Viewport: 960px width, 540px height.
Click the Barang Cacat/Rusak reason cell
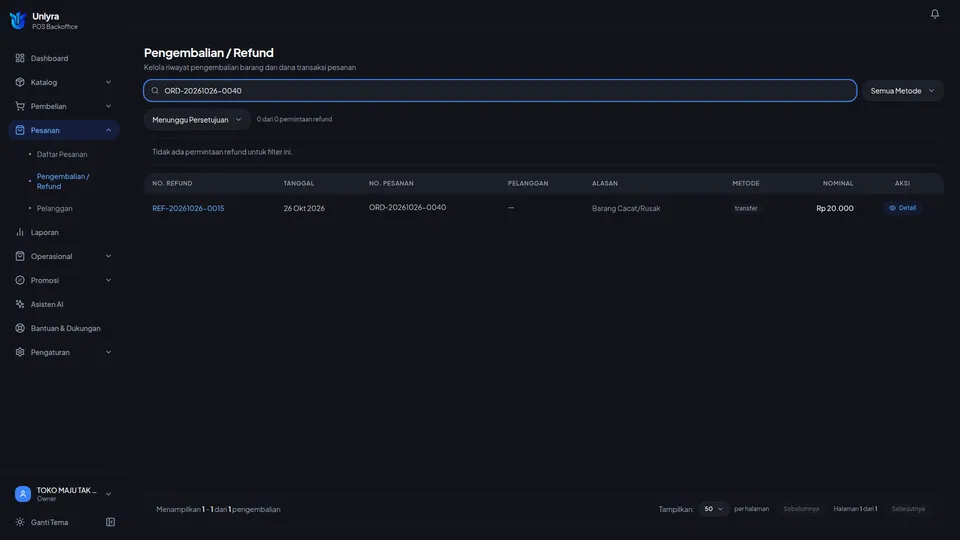[x=626, y=208]
